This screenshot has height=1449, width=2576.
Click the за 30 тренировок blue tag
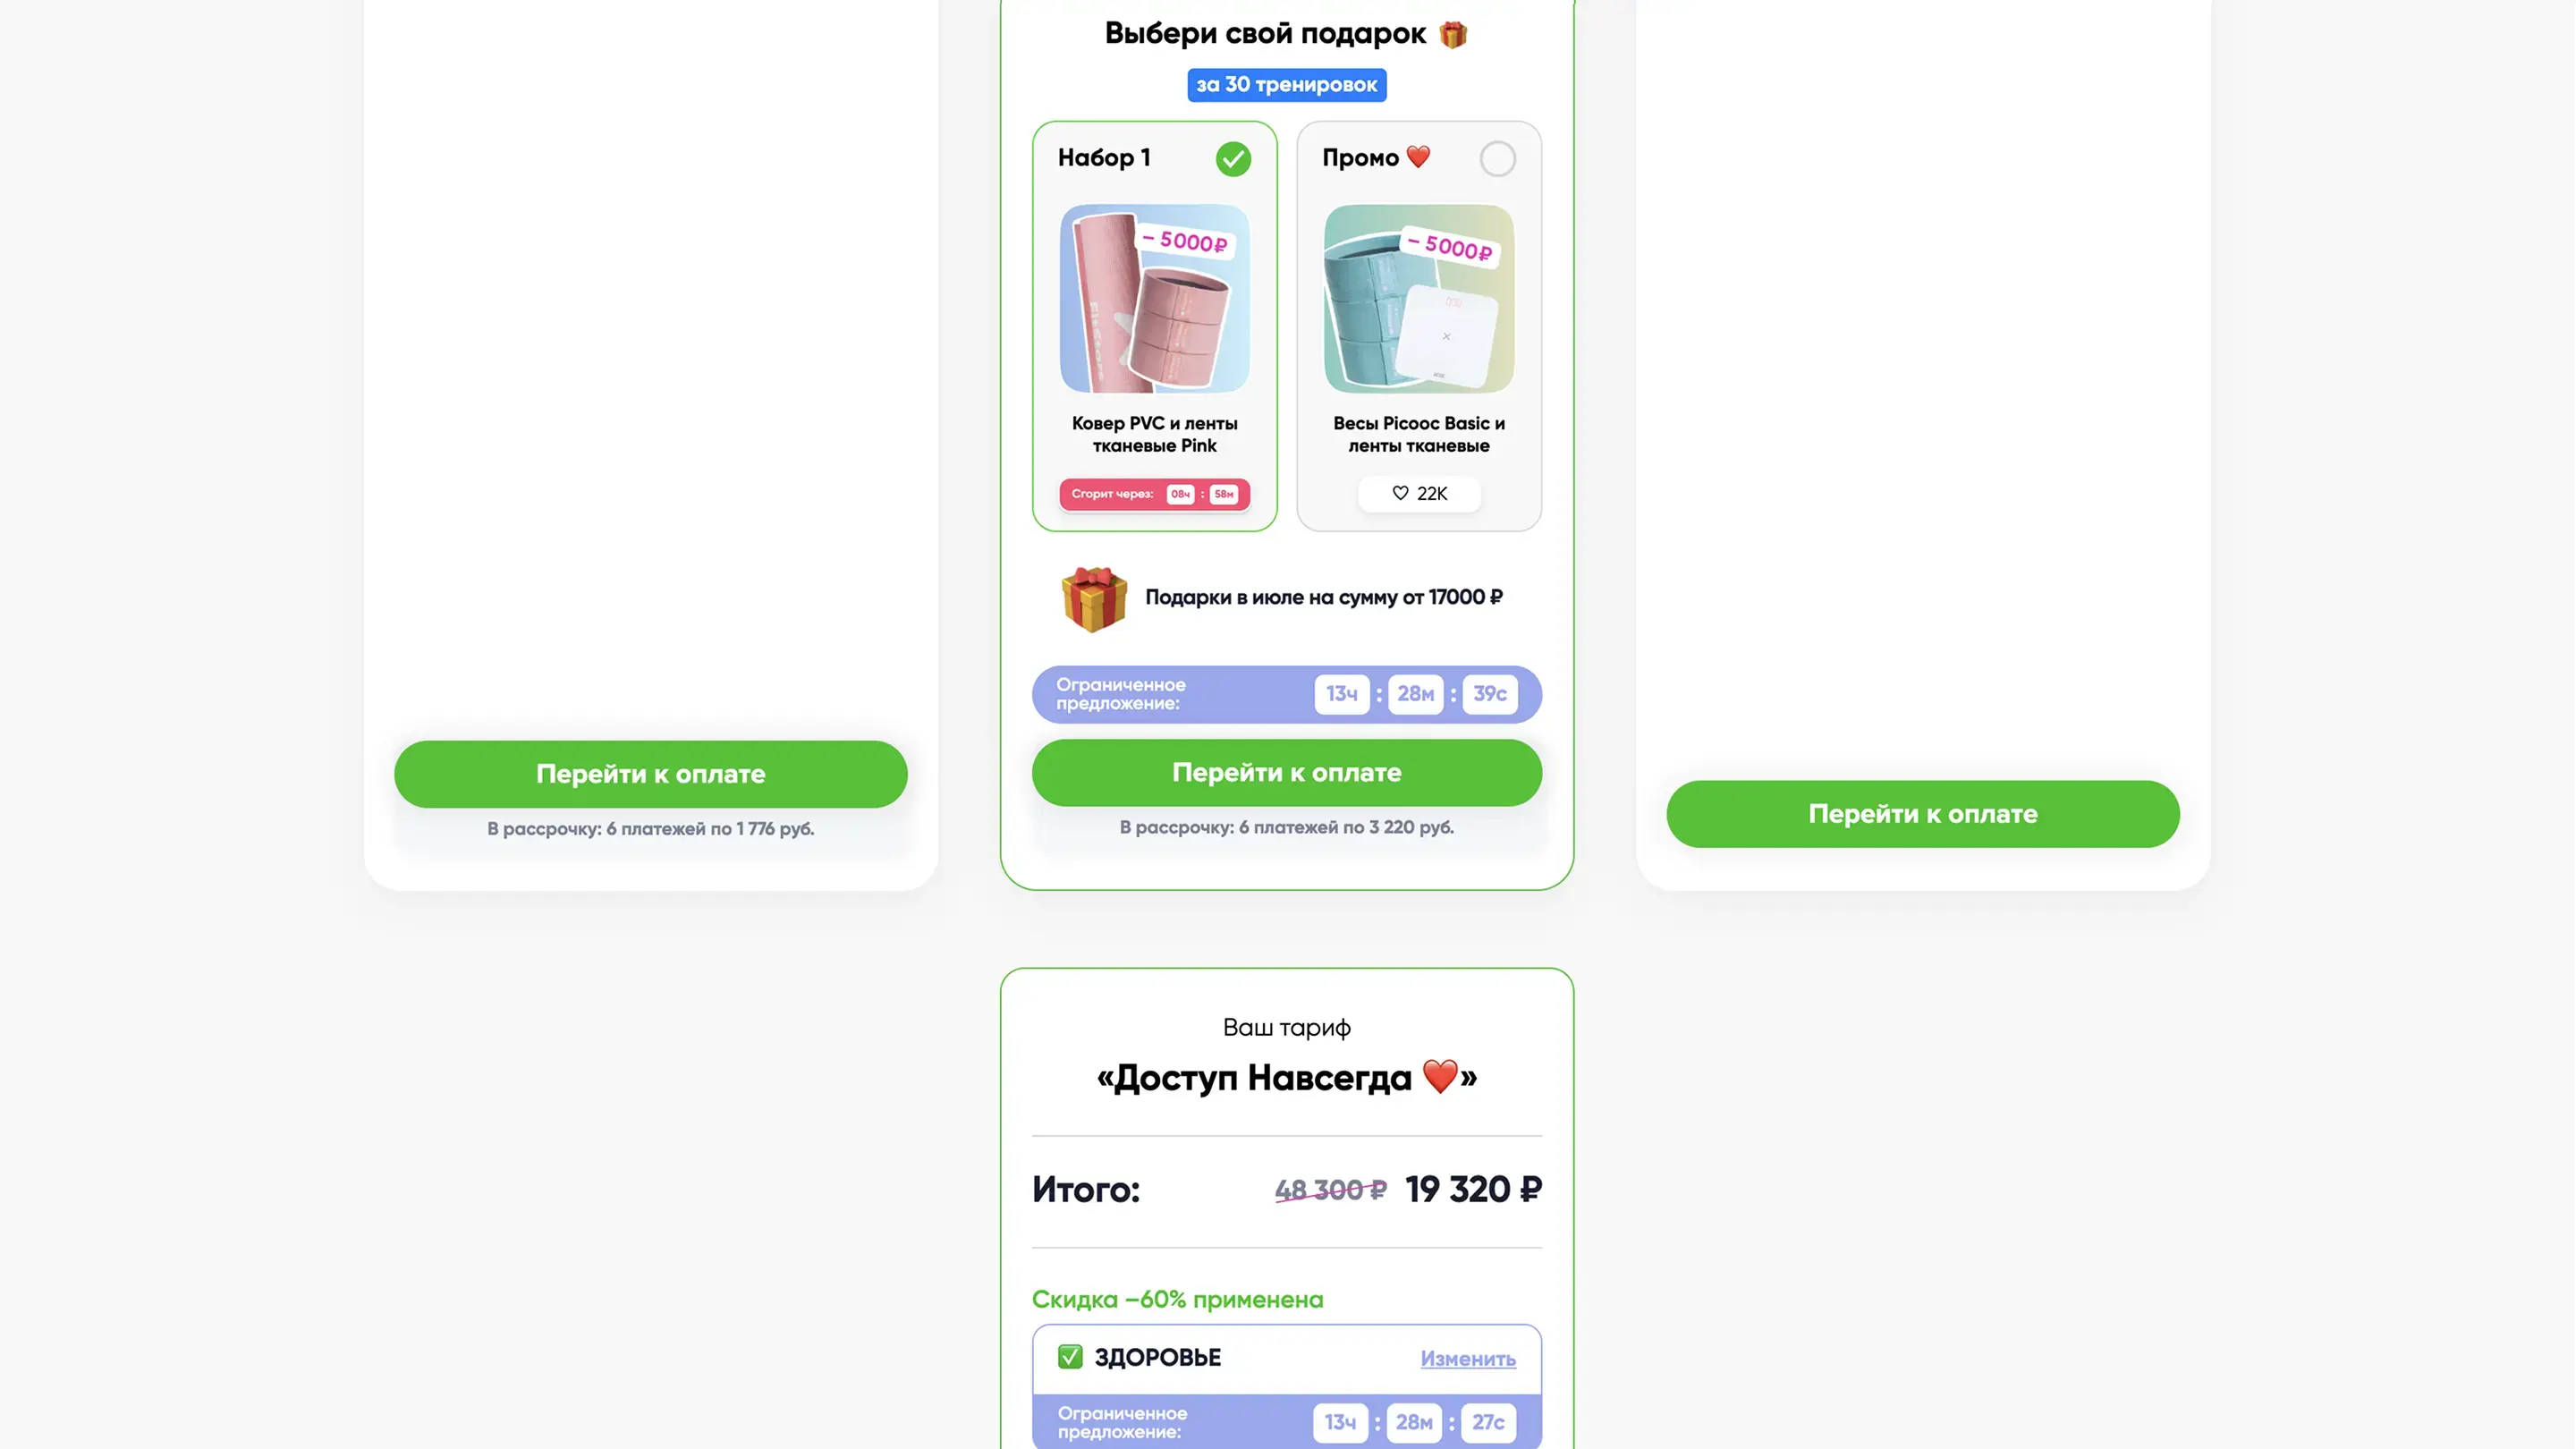1286,84
